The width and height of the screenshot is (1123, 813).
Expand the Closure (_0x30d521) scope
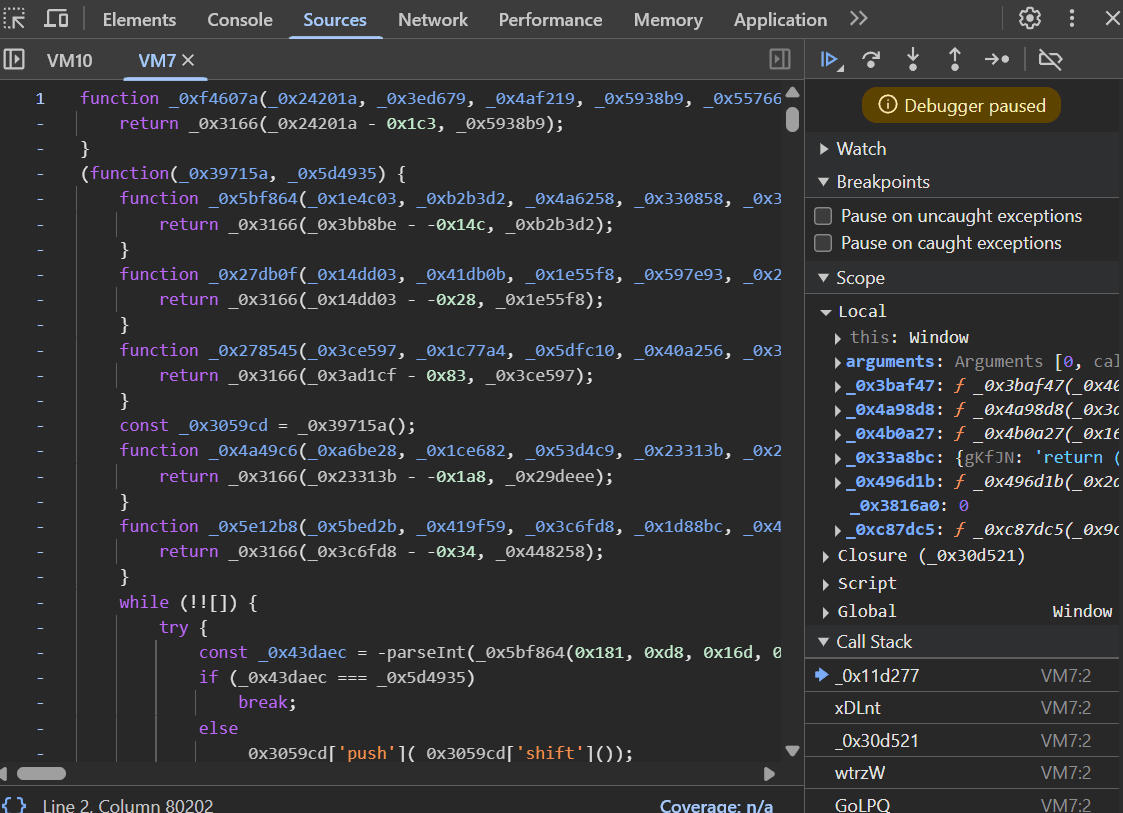pyautogui.click(x=824, y=555)
